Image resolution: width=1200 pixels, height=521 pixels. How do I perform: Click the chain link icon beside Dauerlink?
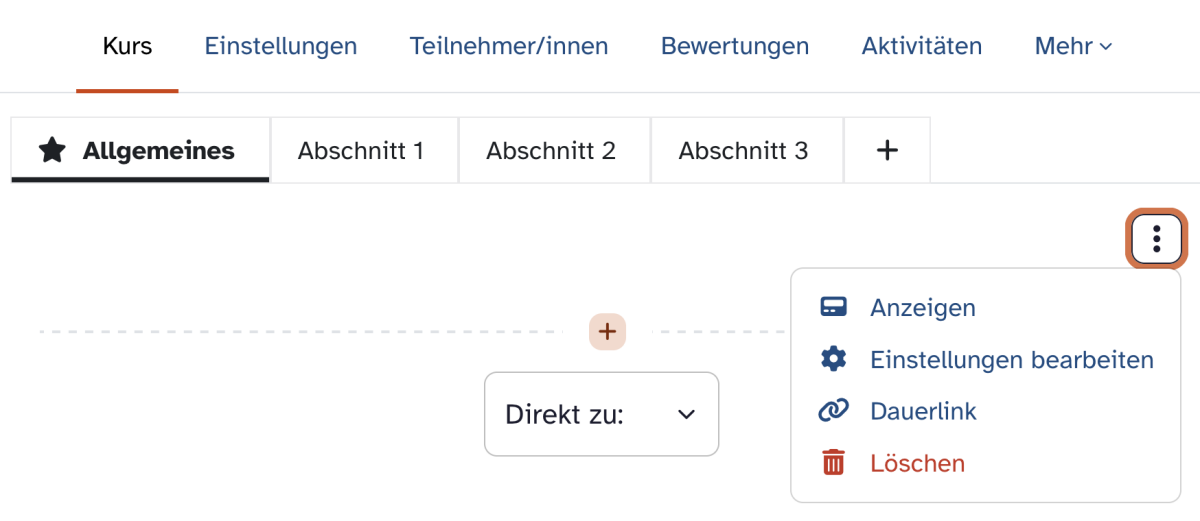(833, 411)
